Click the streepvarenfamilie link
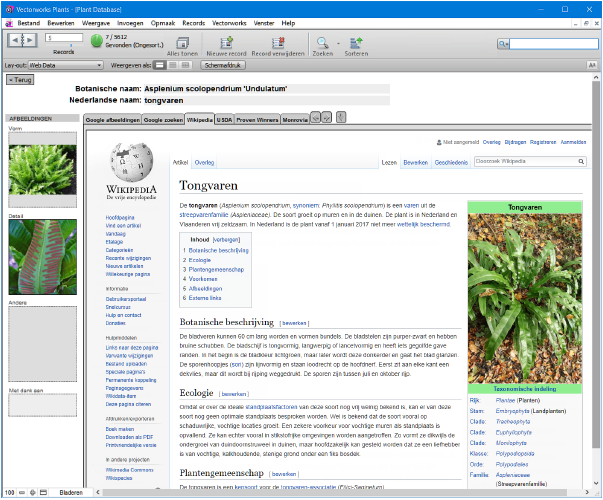 (x=204, y=215)
